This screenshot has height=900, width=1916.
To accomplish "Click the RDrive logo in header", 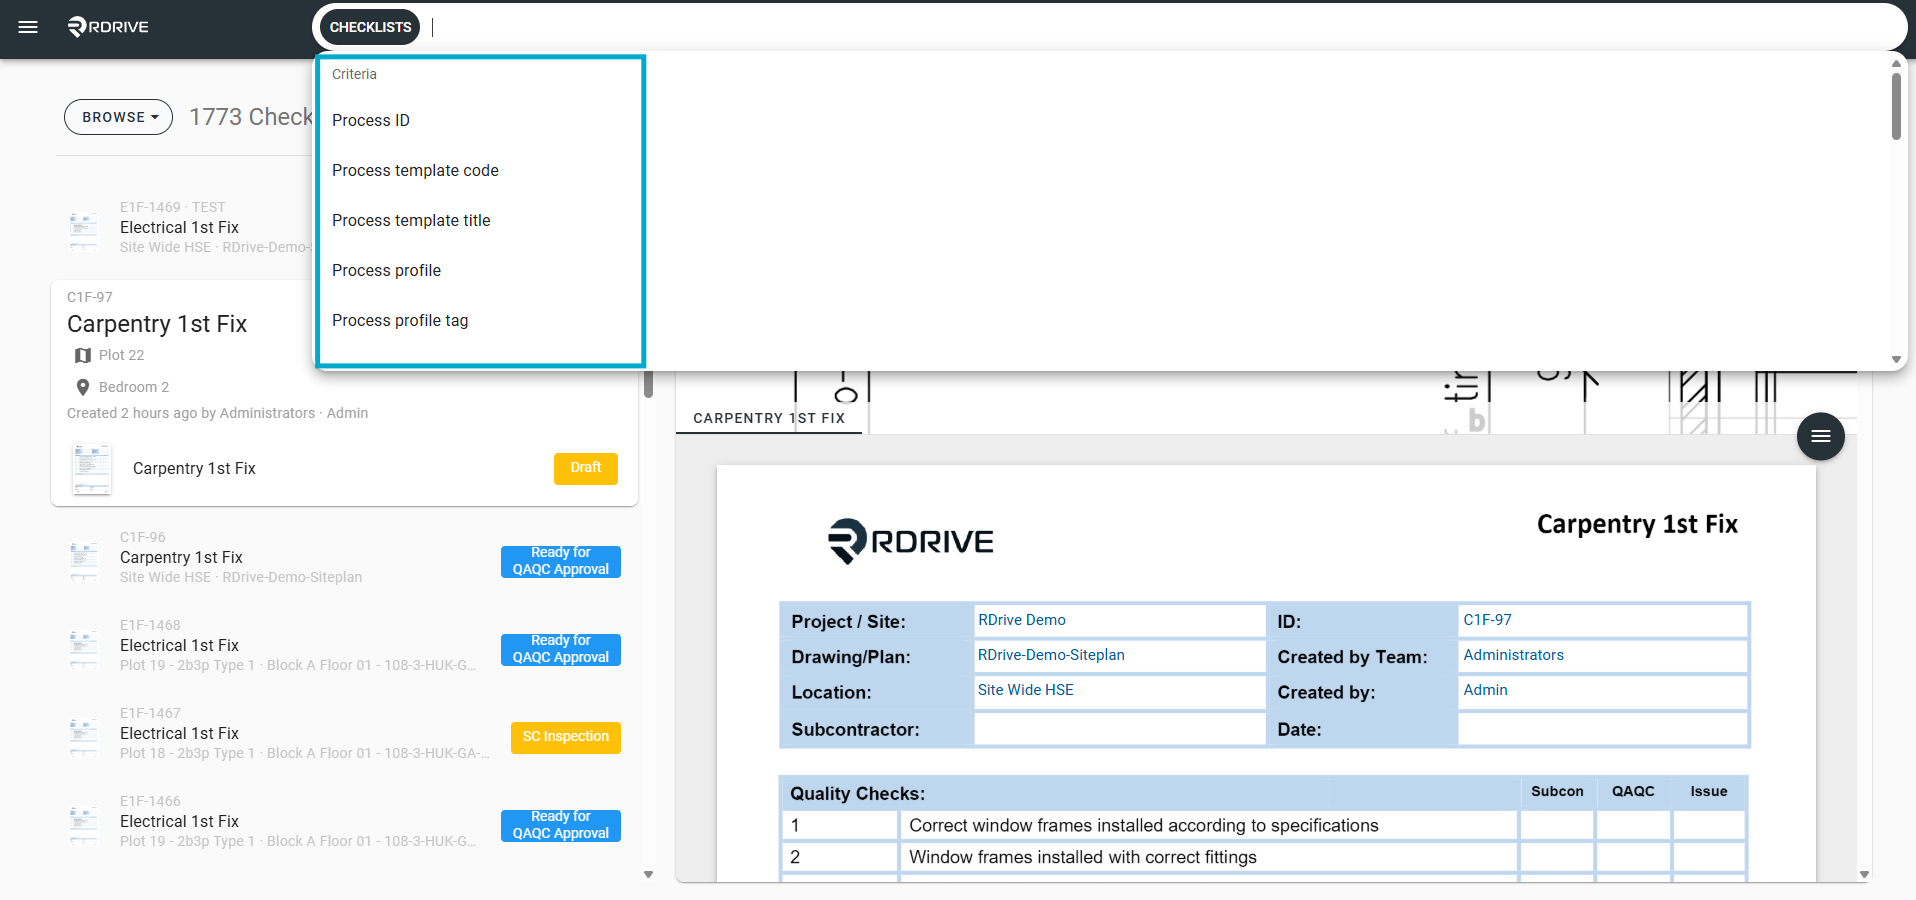I will click(x=108, y=27).
